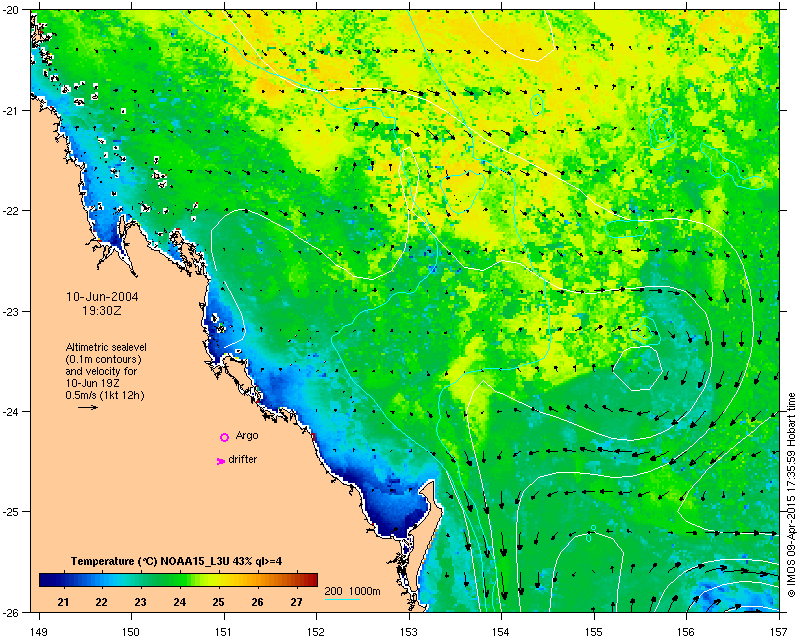This screenshot has height=640, width=800.
Task: Click latitude axis label -21
Action: [10, 111]
